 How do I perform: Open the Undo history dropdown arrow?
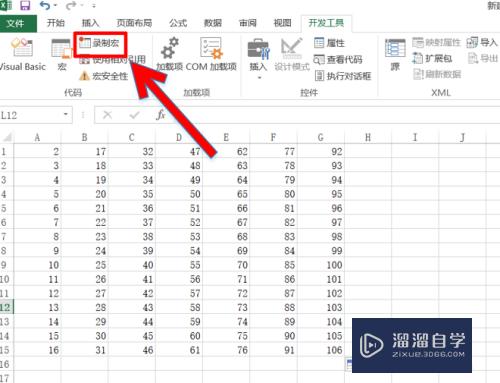point(55,6)
